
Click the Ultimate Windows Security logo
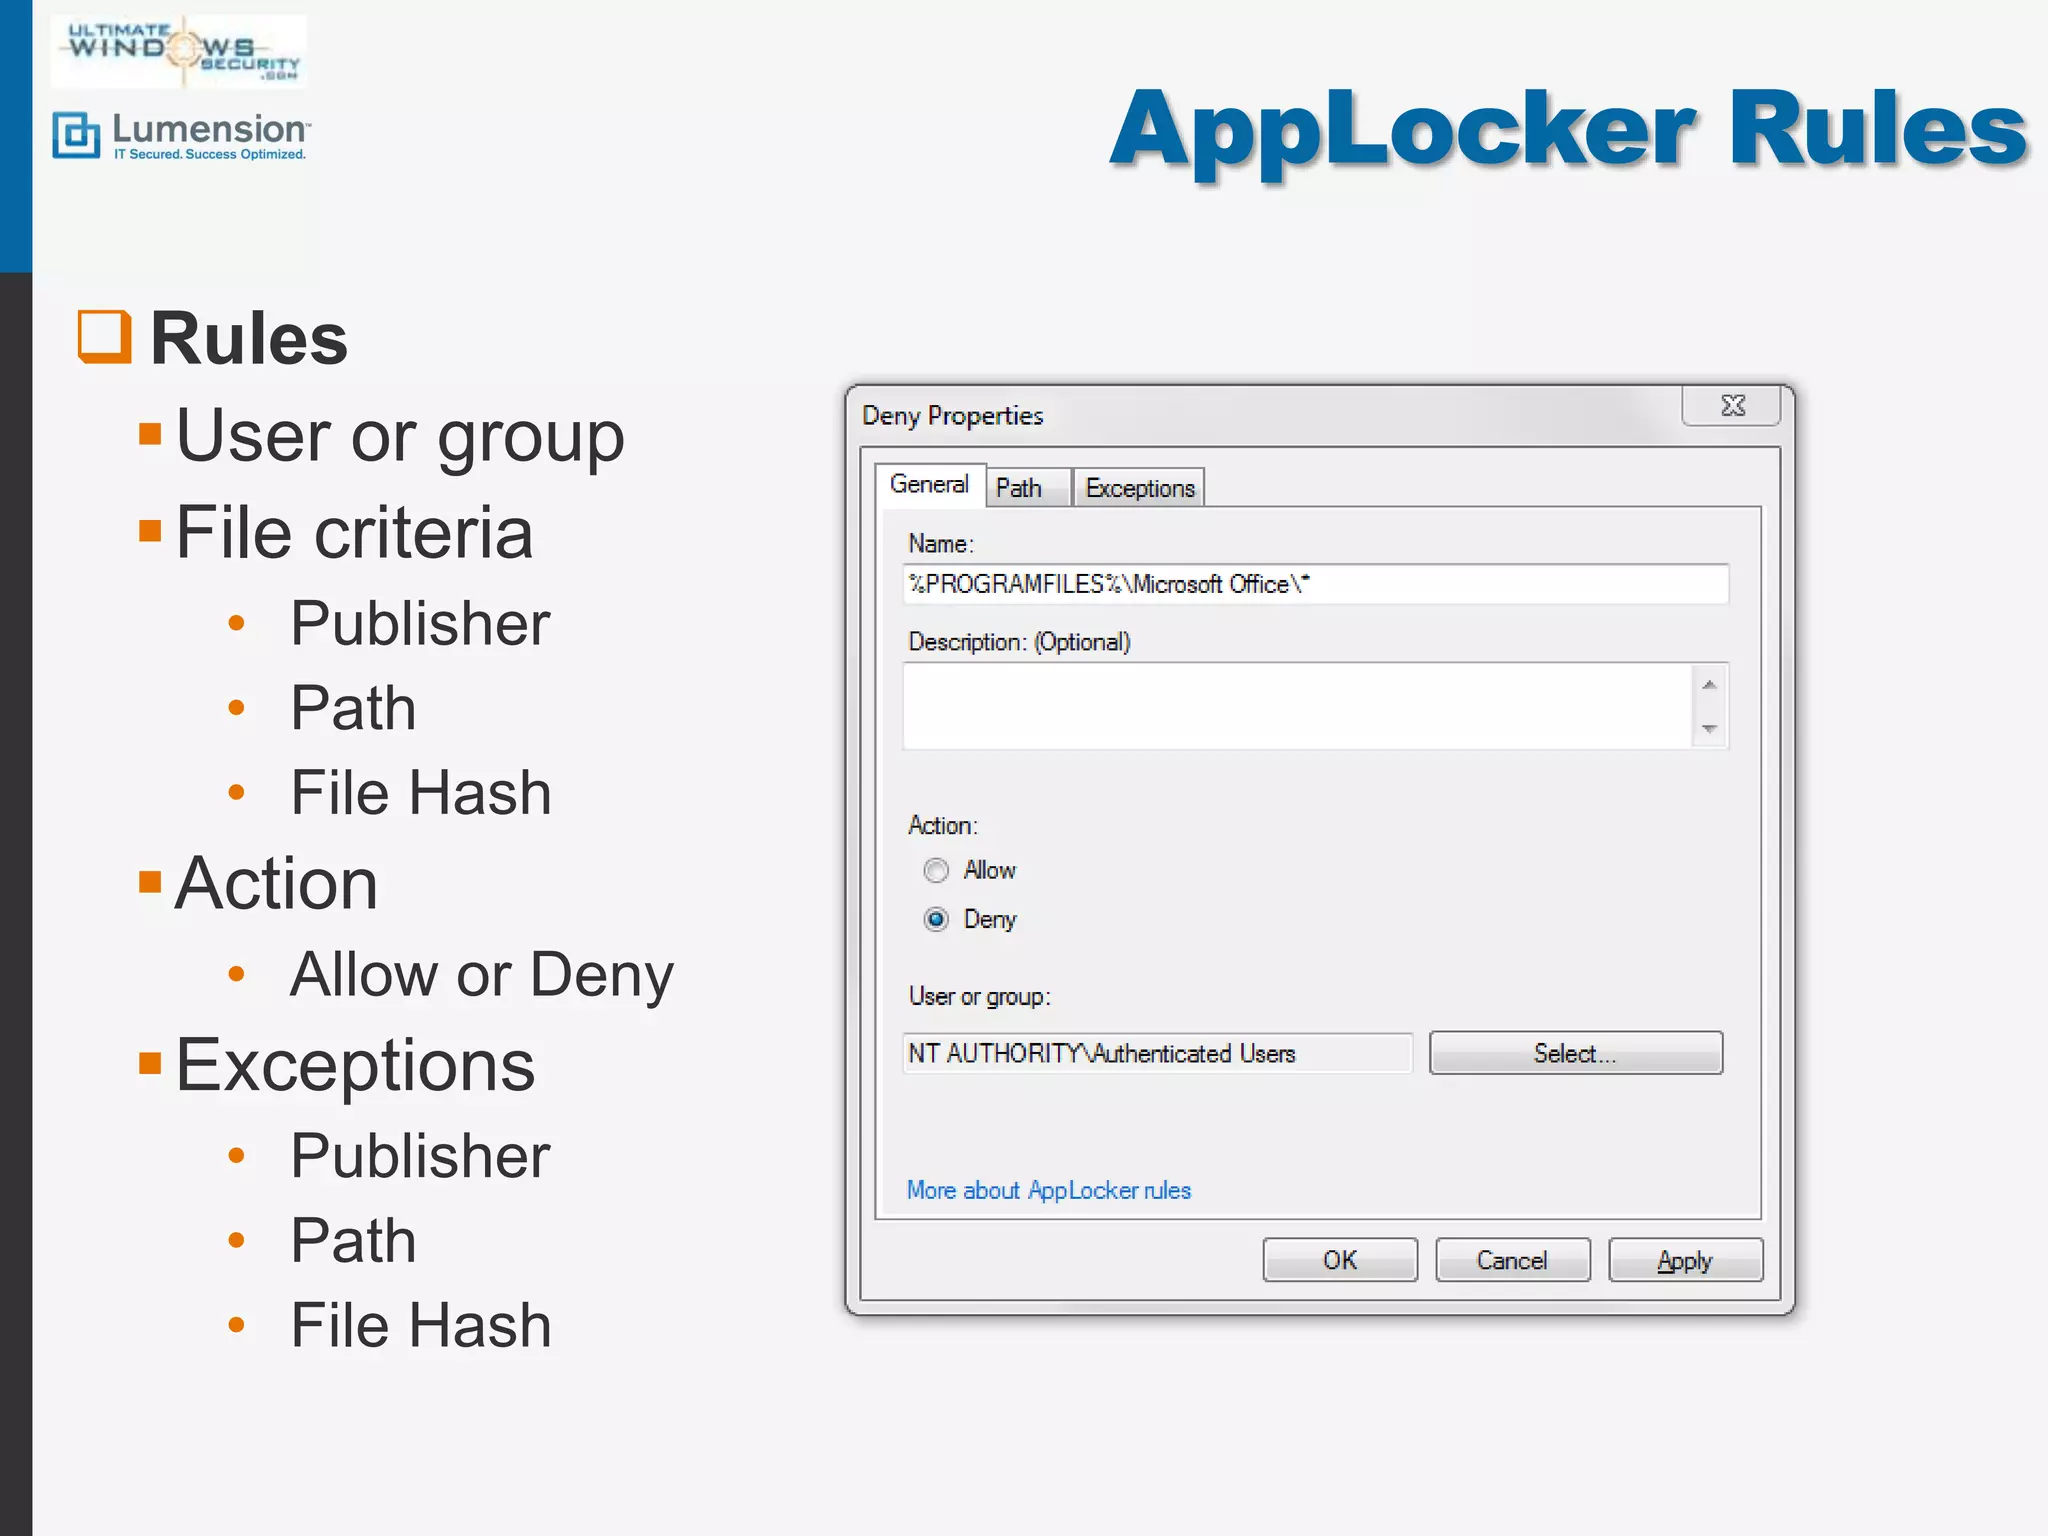pyautogui.click(x=179, y=50)
